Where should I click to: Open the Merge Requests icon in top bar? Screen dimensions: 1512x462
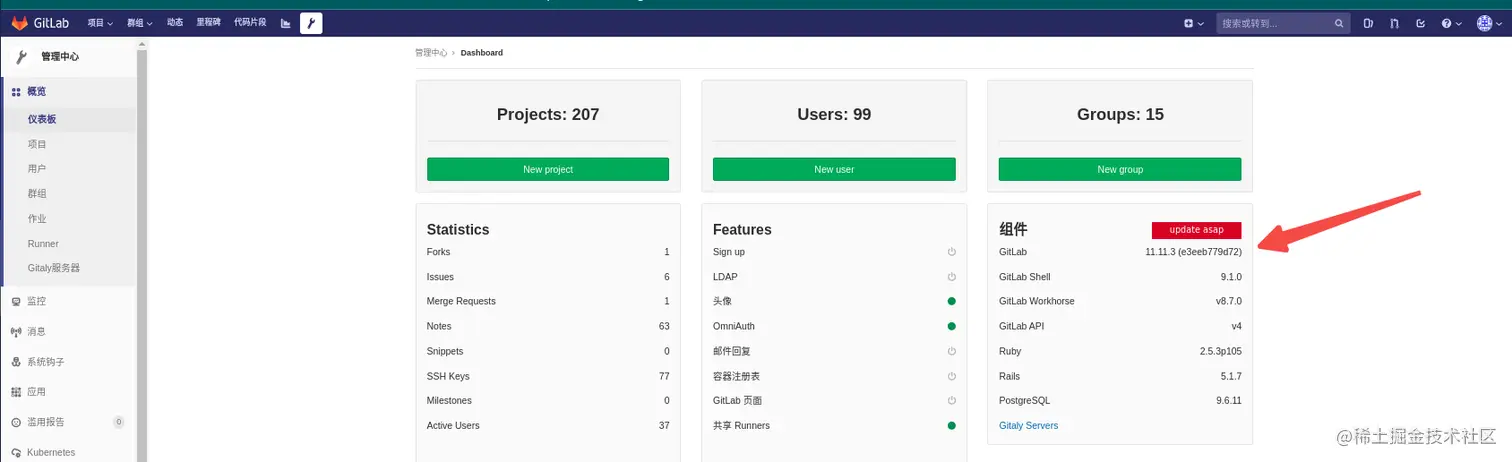pyautogui.click(x=1394, y=23)
